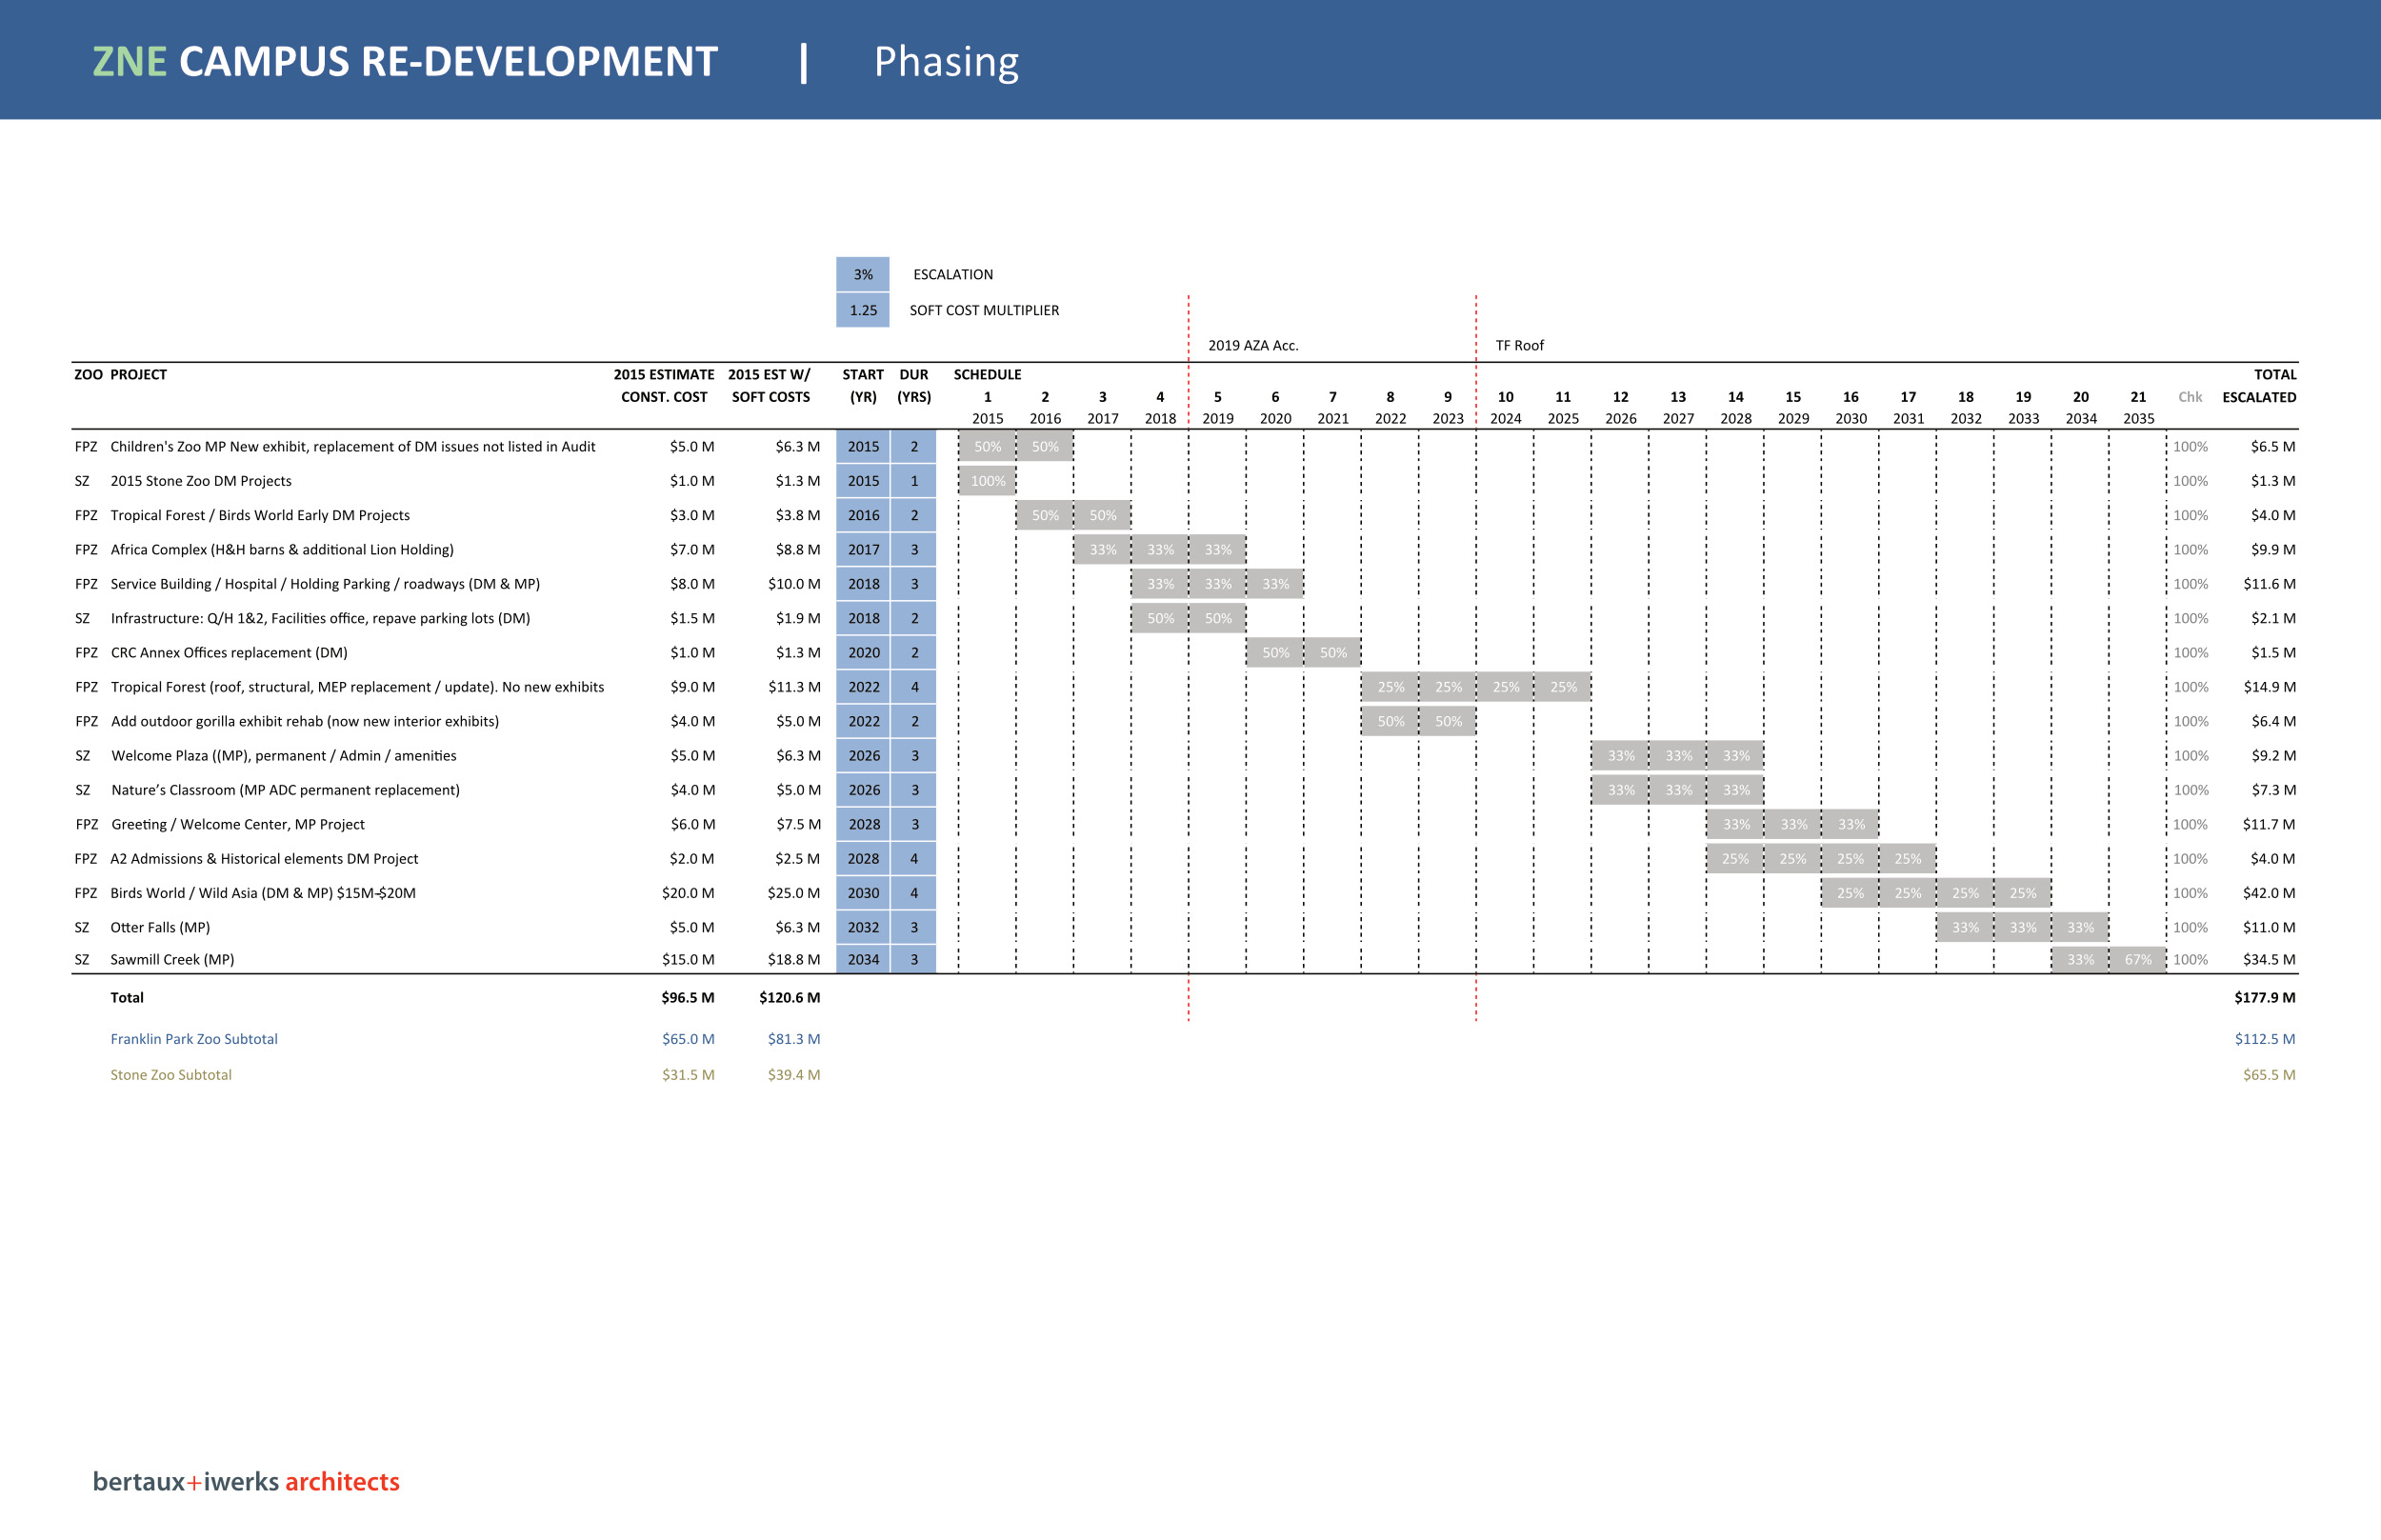Click the blue duration cell for Tropical Forest roof
Viewport: 2381px width, 1540px height.
pos(913,687)
